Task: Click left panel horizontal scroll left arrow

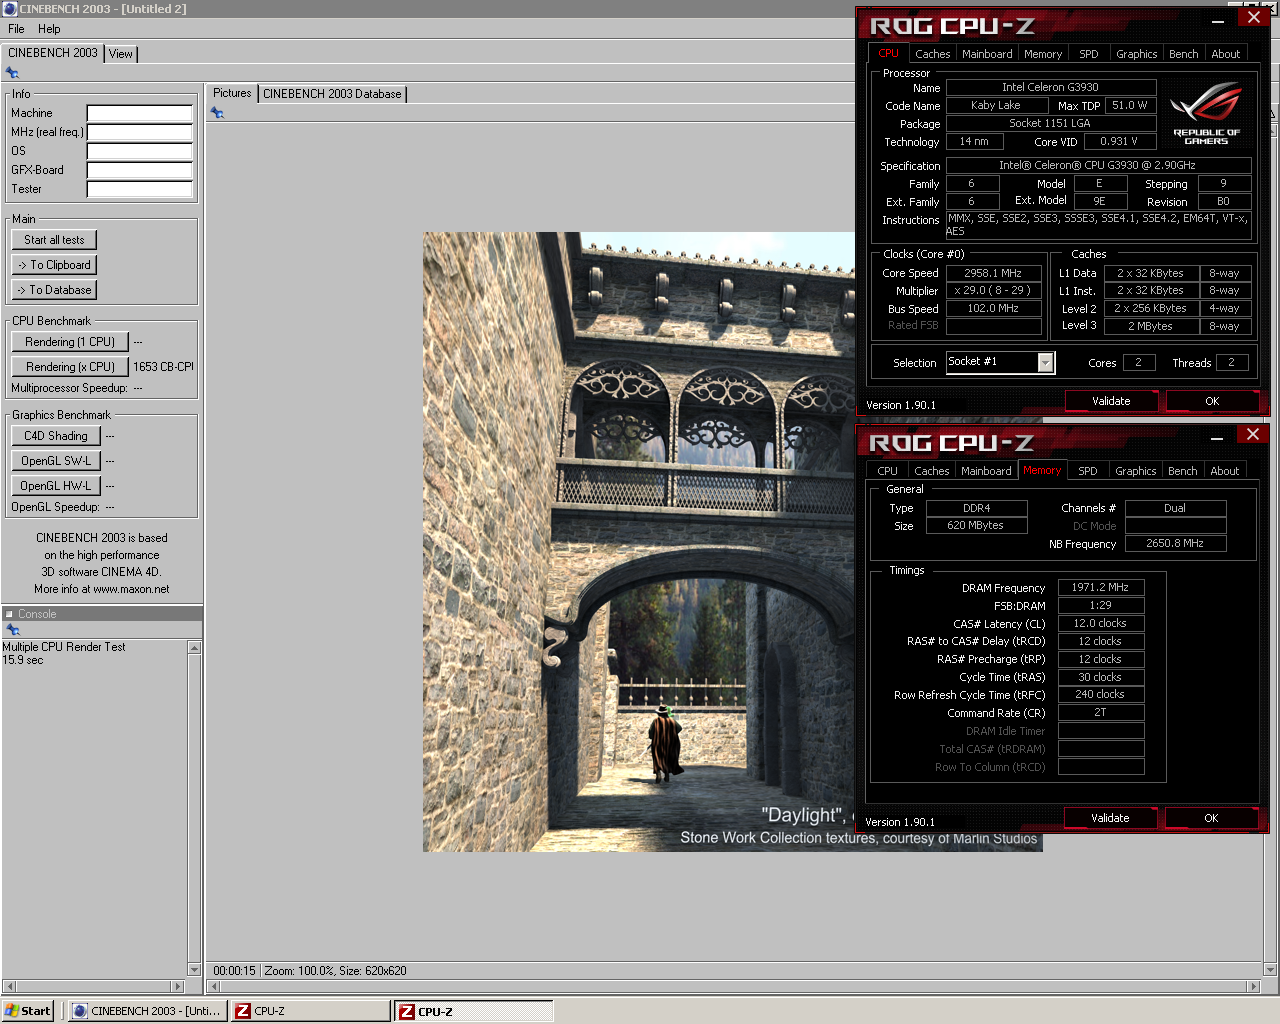Action: click(9, 986)
